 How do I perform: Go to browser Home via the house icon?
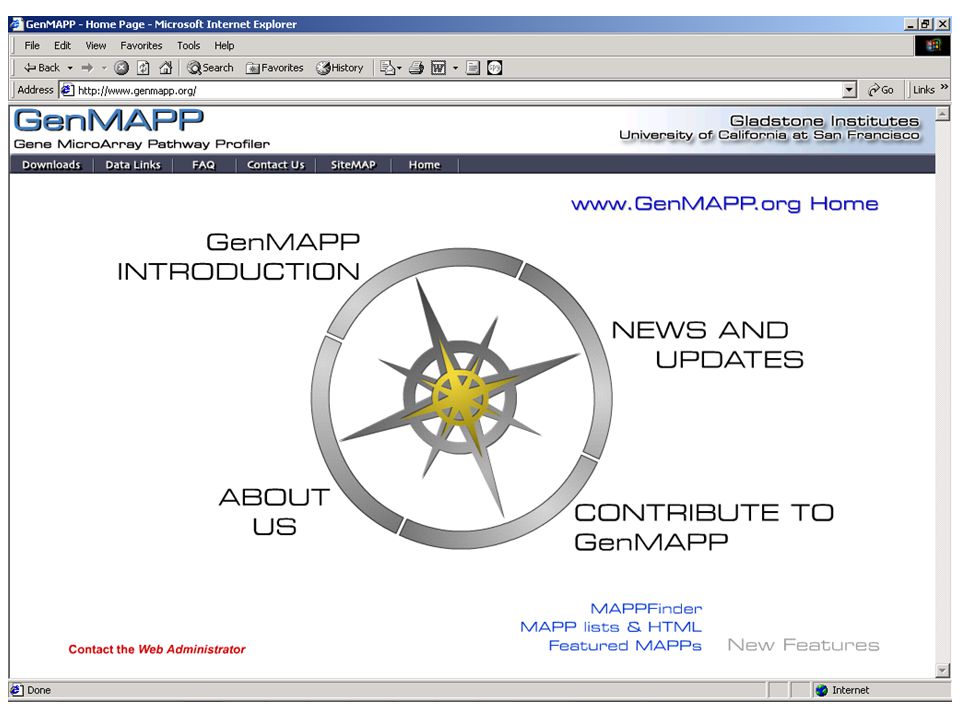pos(165,68)
